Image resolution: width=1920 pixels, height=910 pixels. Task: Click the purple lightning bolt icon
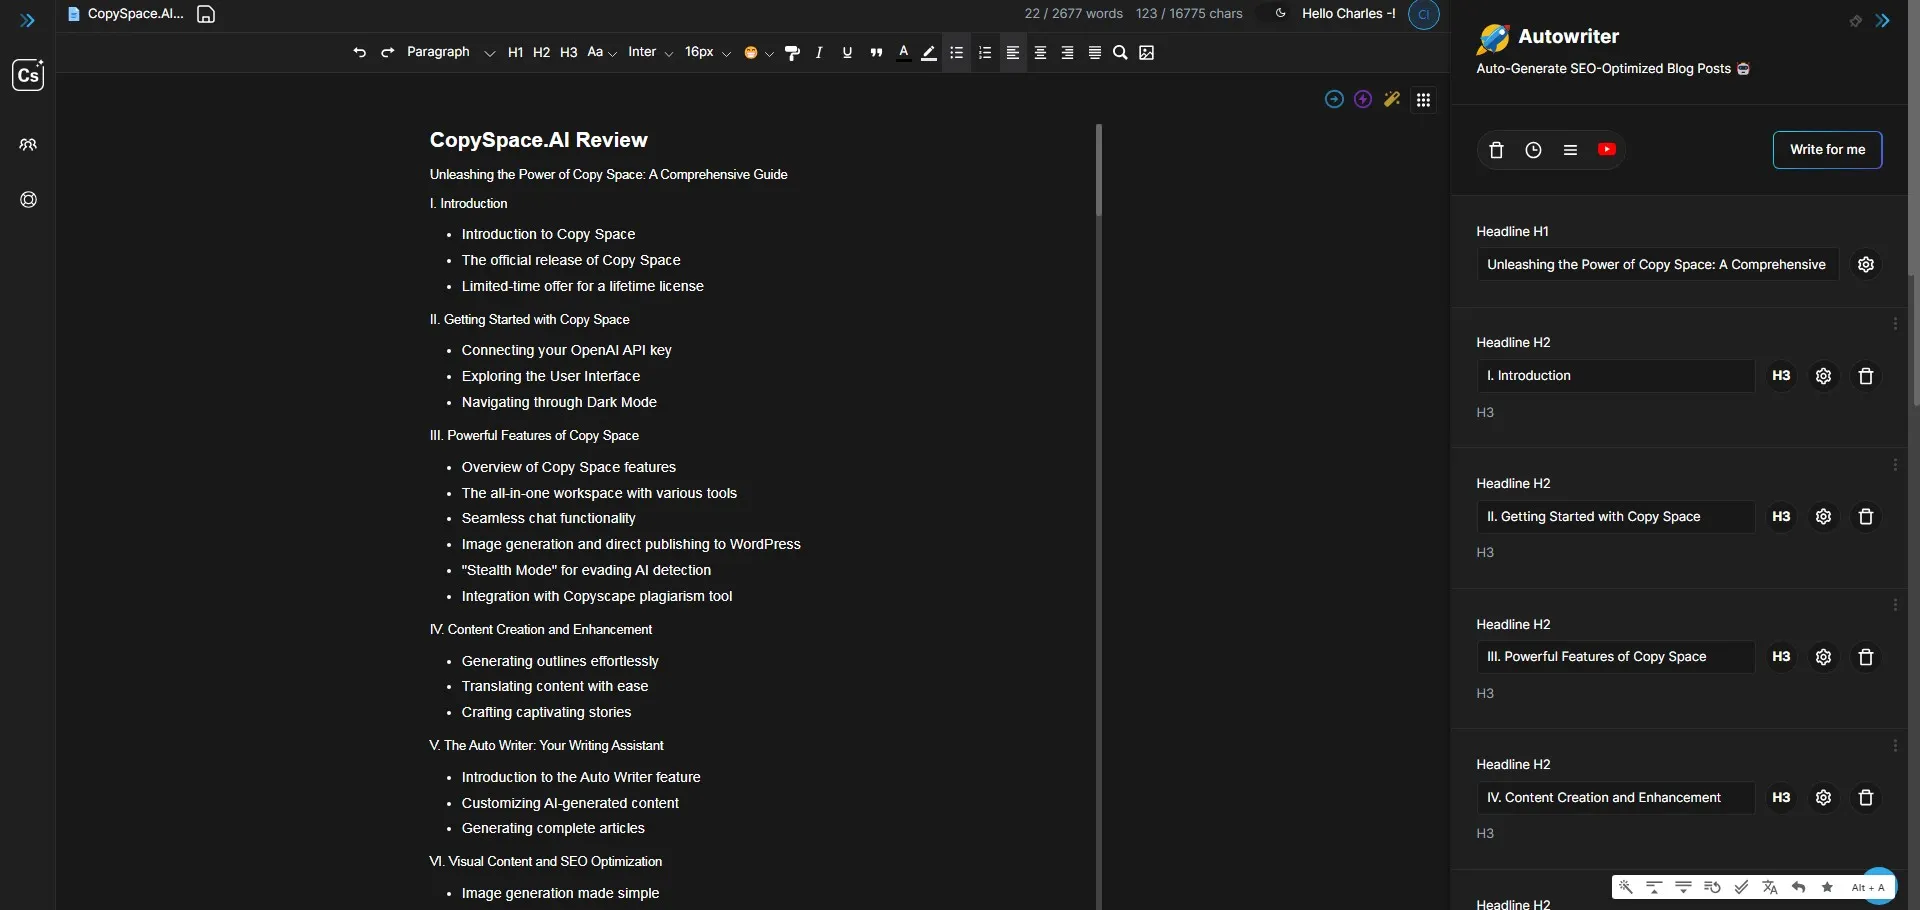click(1363, 99)
